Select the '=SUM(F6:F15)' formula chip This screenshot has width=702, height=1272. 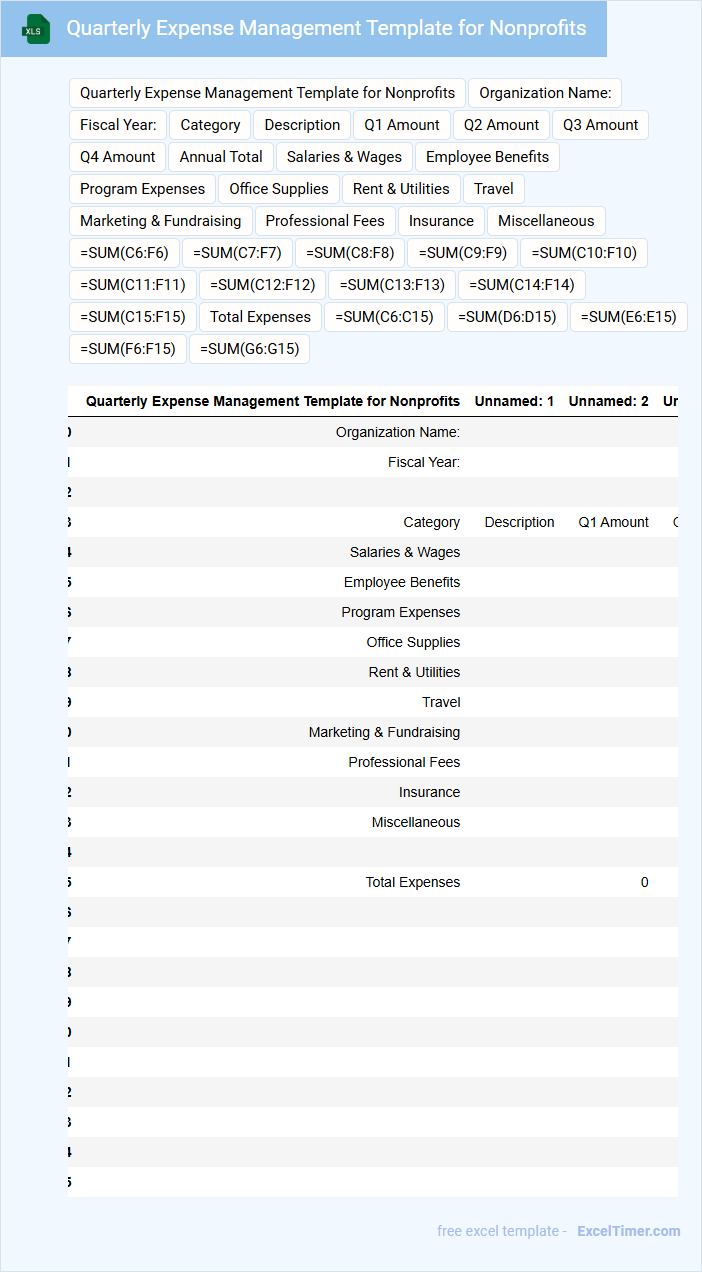(x=127, y=349)
